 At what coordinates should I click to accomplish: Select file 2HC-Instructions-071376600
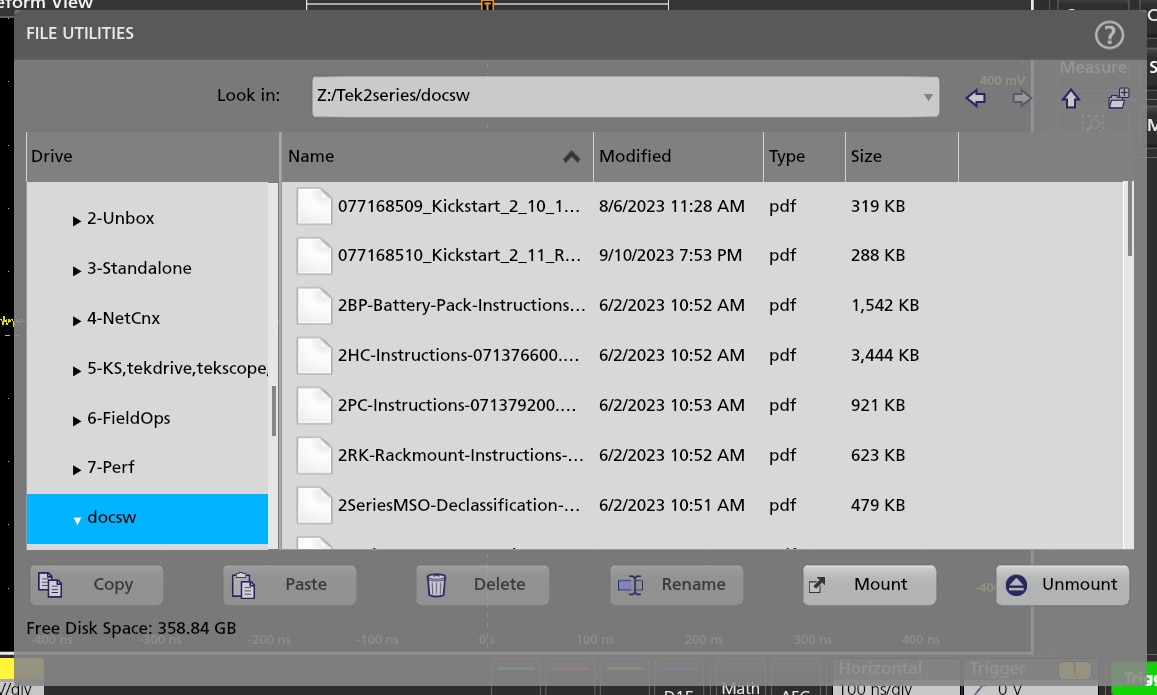coord(458,356)
